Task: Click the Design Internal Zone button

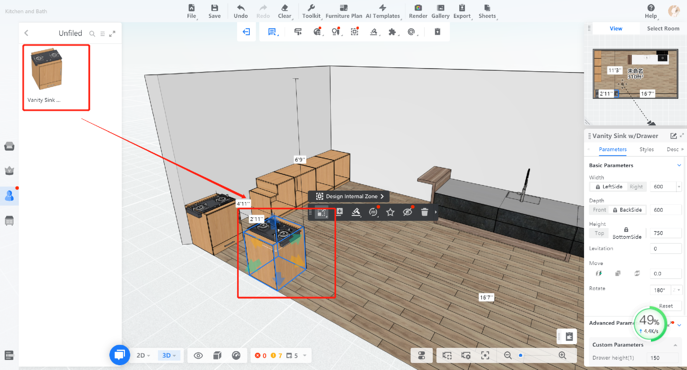Action: click(349, 196)
